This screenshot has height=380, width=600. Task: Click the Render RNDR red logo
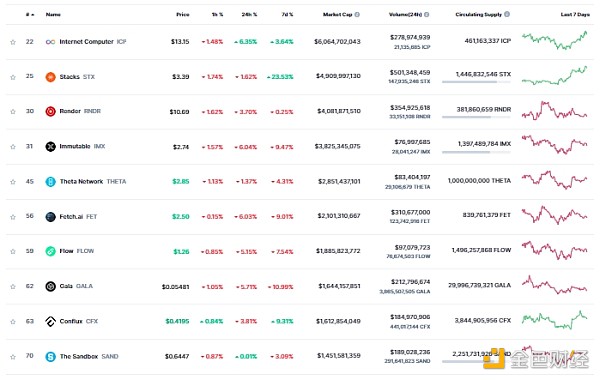click(51, 111)
